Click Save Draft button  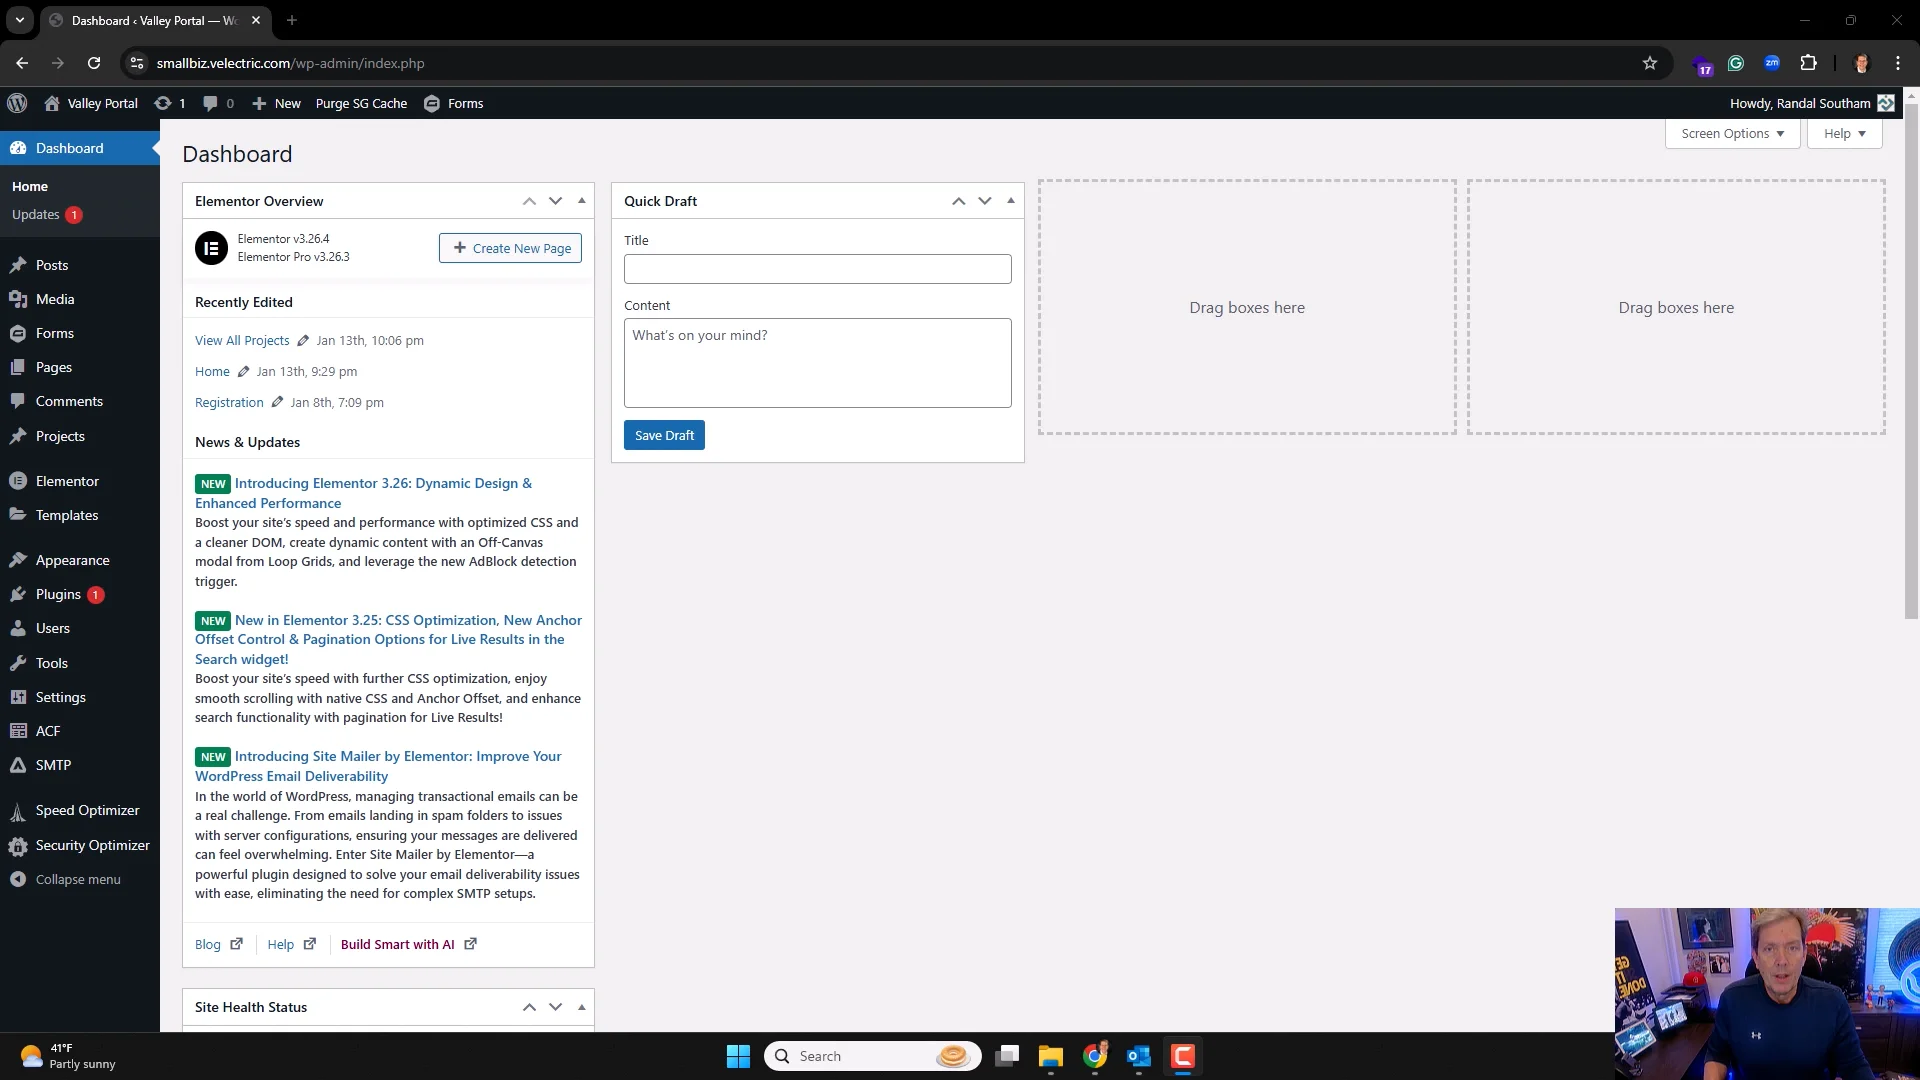(664, 435)
